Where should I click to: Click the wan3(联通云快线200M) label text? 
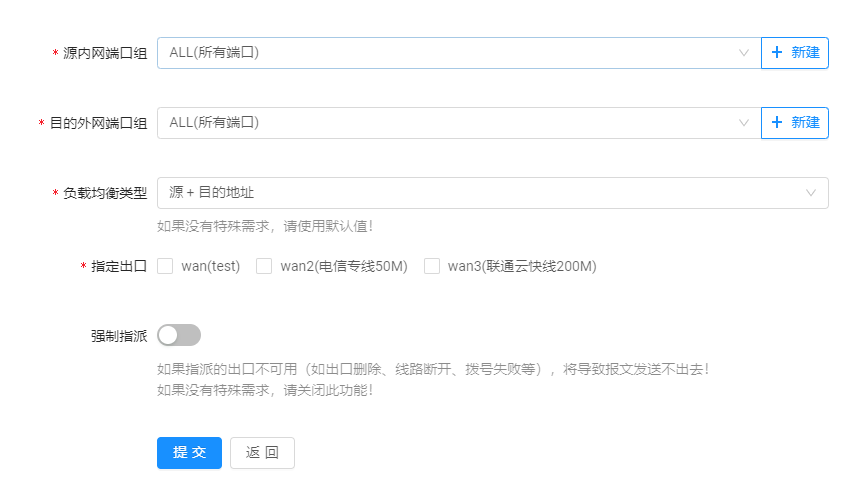tap(522, 266)
